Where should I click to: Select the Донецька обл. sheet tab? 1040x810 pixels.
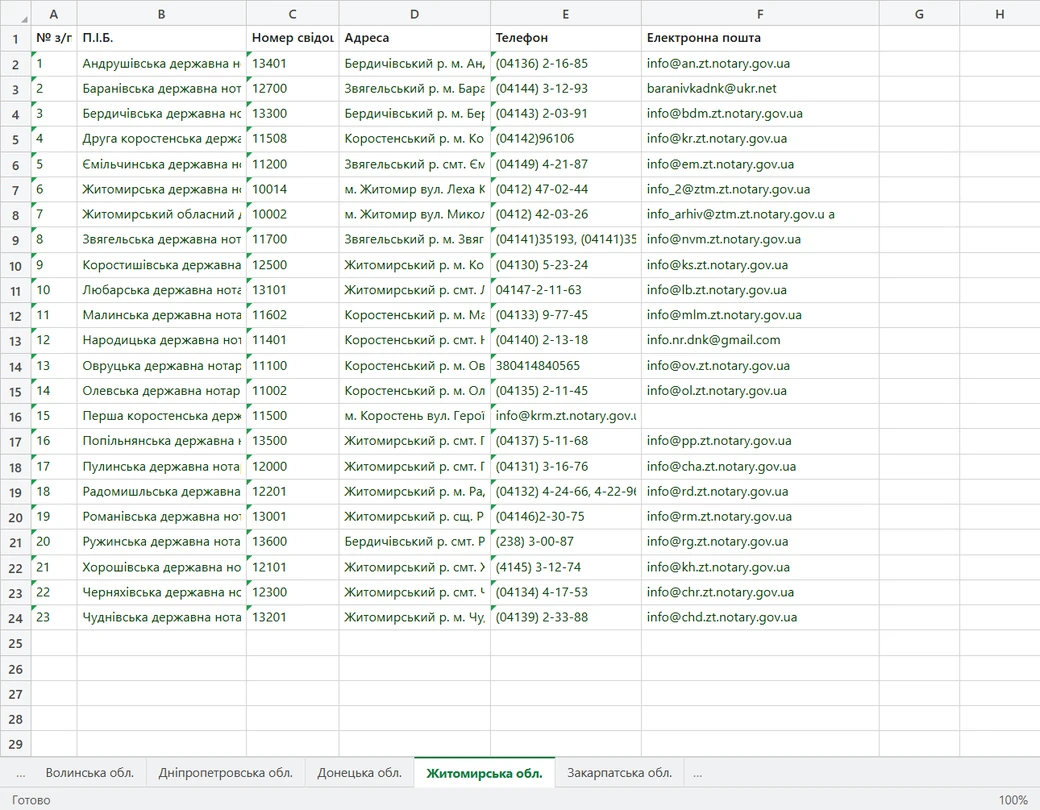(359, 773)
